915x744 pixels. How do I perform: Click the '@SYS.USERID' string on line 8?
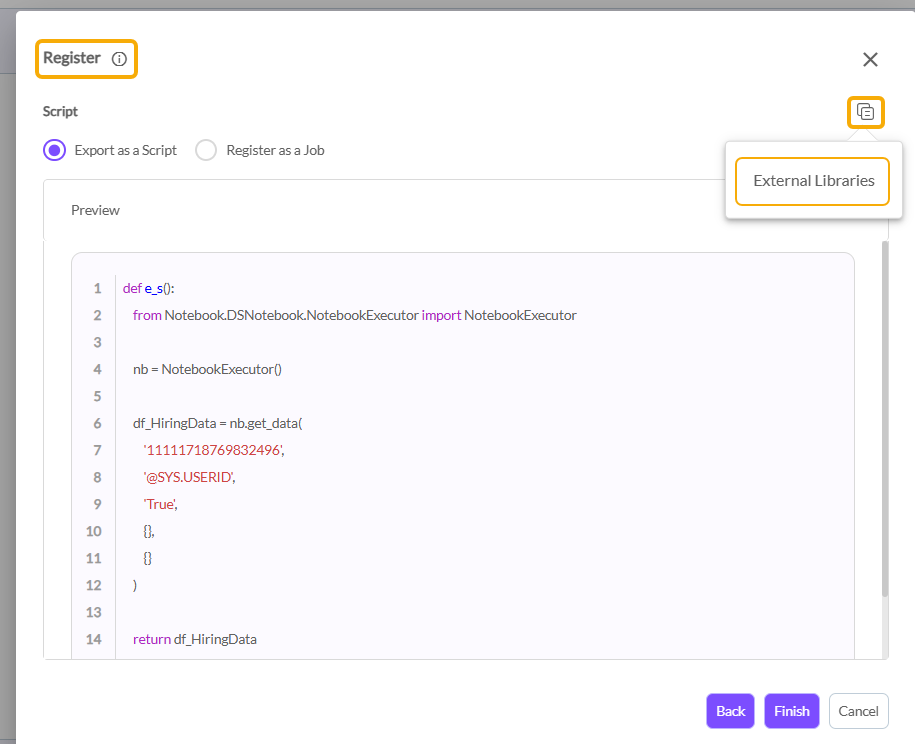tap(190, 477)
